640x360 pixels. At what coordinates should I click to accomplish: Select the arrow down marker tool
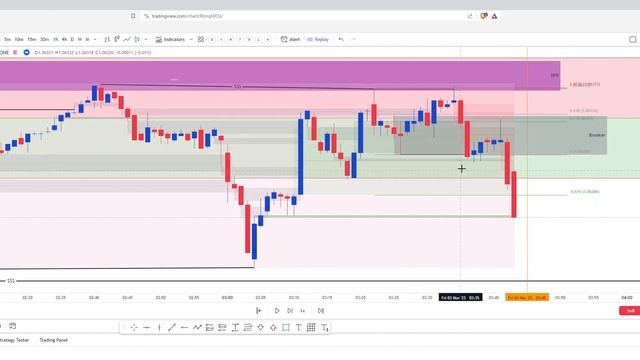(260, 327)
